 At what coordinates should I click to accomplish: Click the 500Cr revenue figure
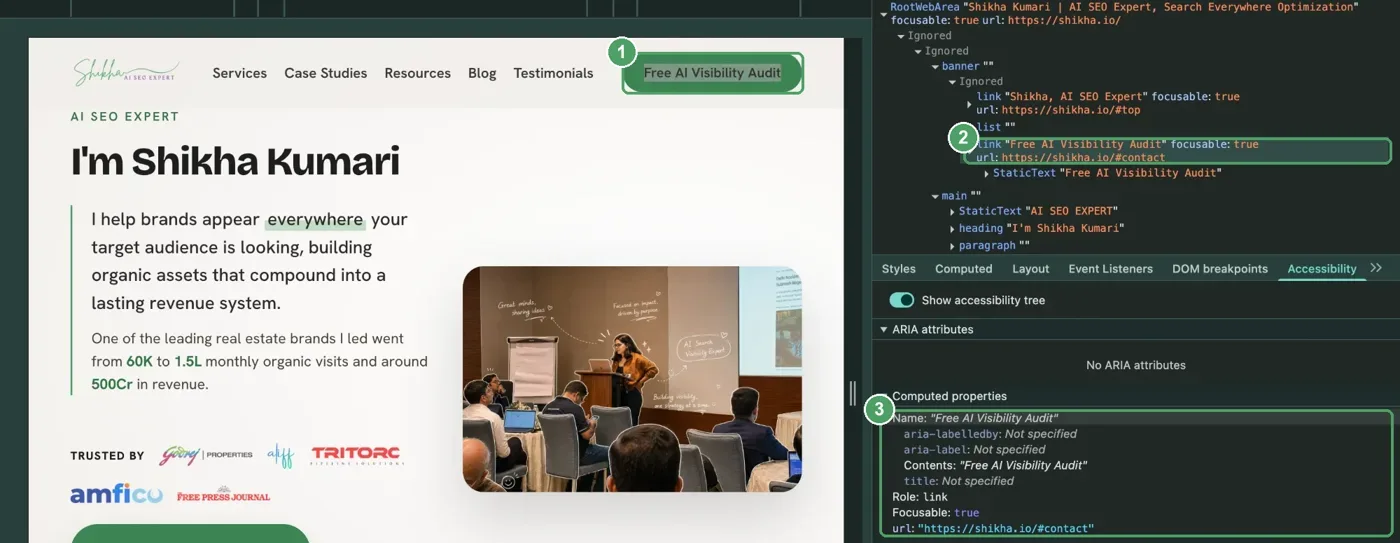point(112,384)
